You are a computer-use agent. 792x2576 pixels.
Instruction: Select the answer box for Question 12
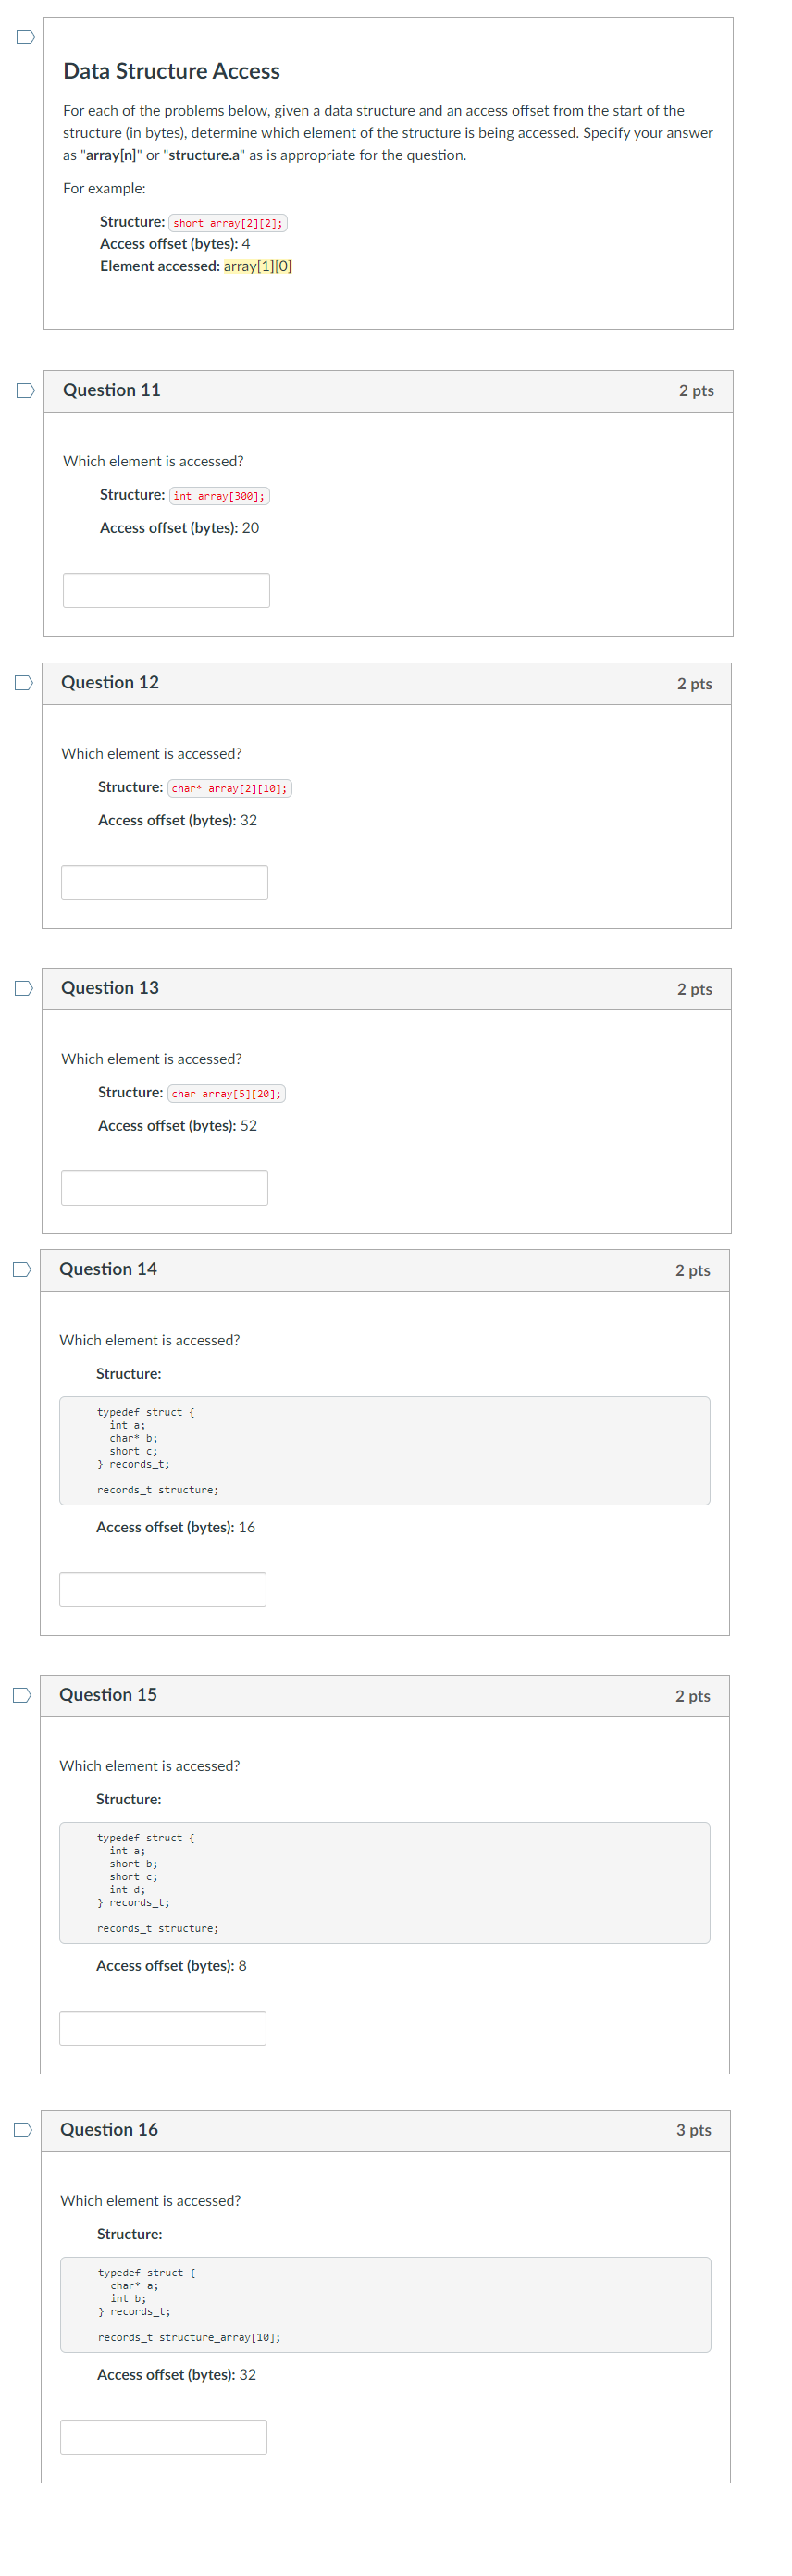click(x=164, y=881)
